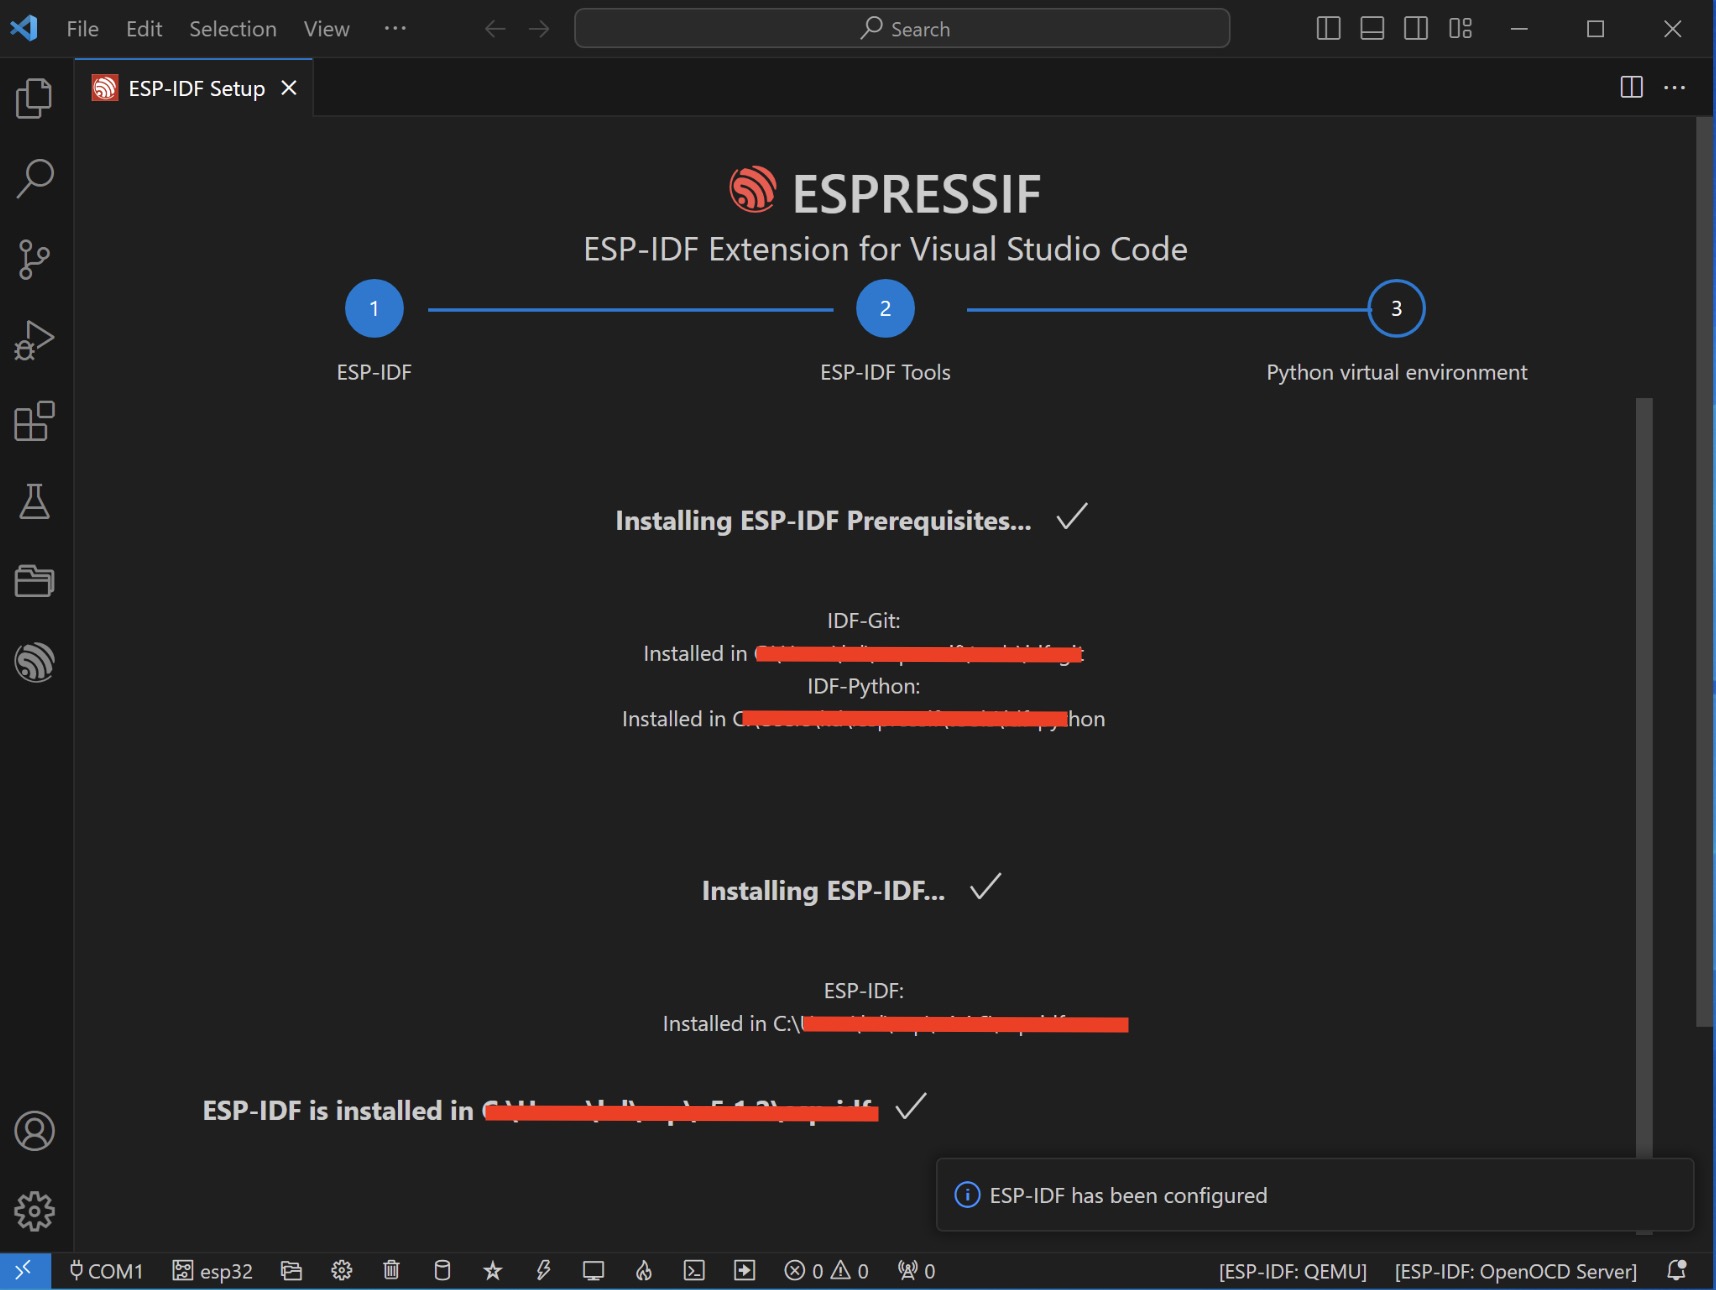This screenshot has height=1290, width=1716.
Task: Click the current project folder status icon
Action: click(x=291, y=1271)
